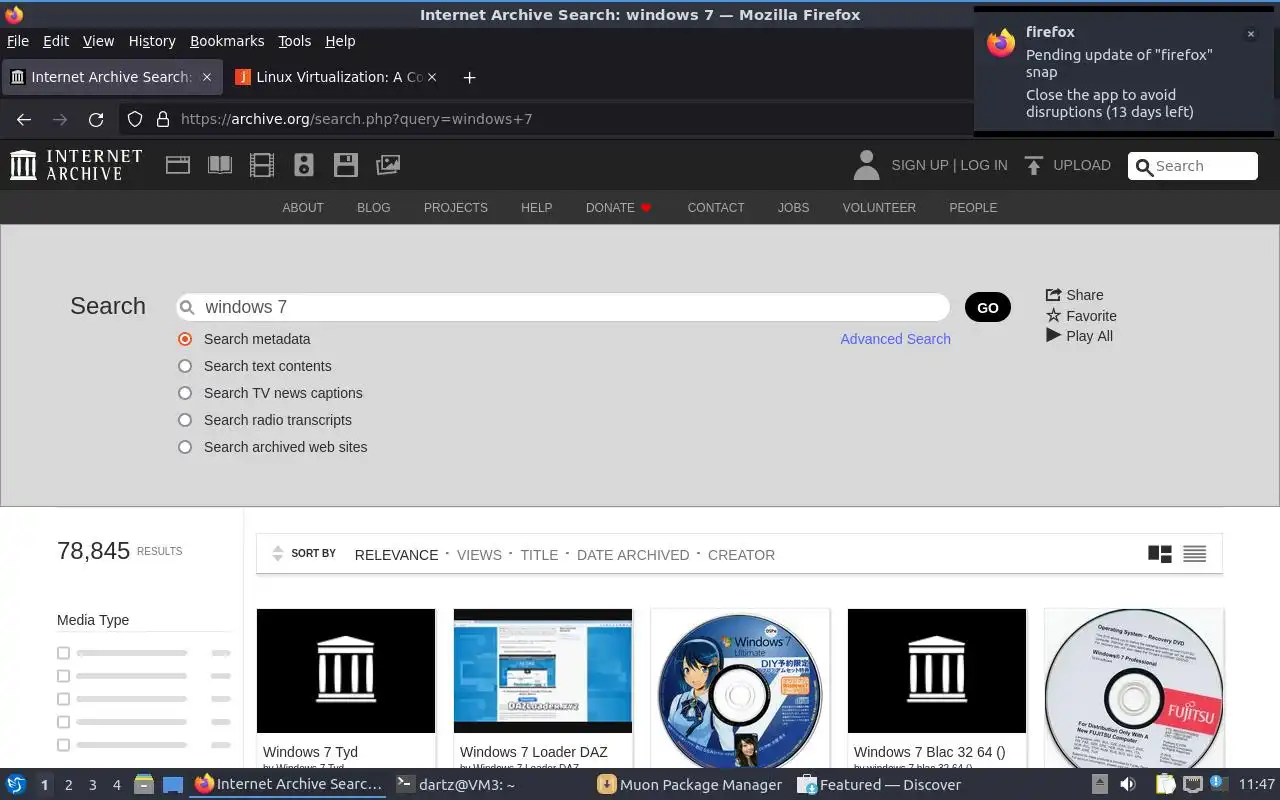Open the Windows 7 Tyd result title
Screen dimensions: 1280x800
pos(310,752)
